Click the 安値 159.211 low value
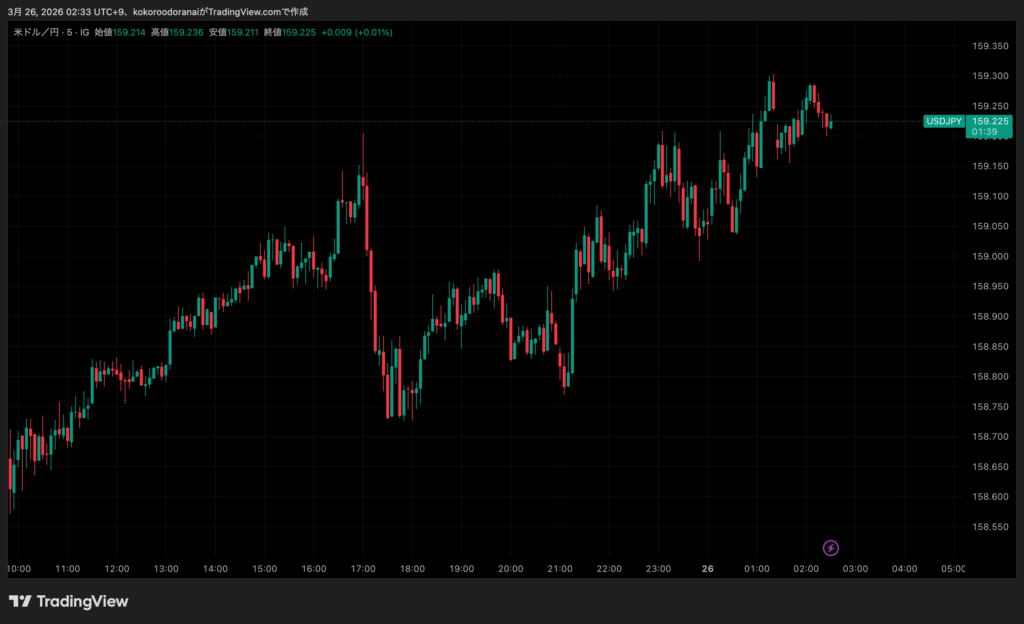The width and height of the screenshot is (1024, 624). [x=232, y=32]
